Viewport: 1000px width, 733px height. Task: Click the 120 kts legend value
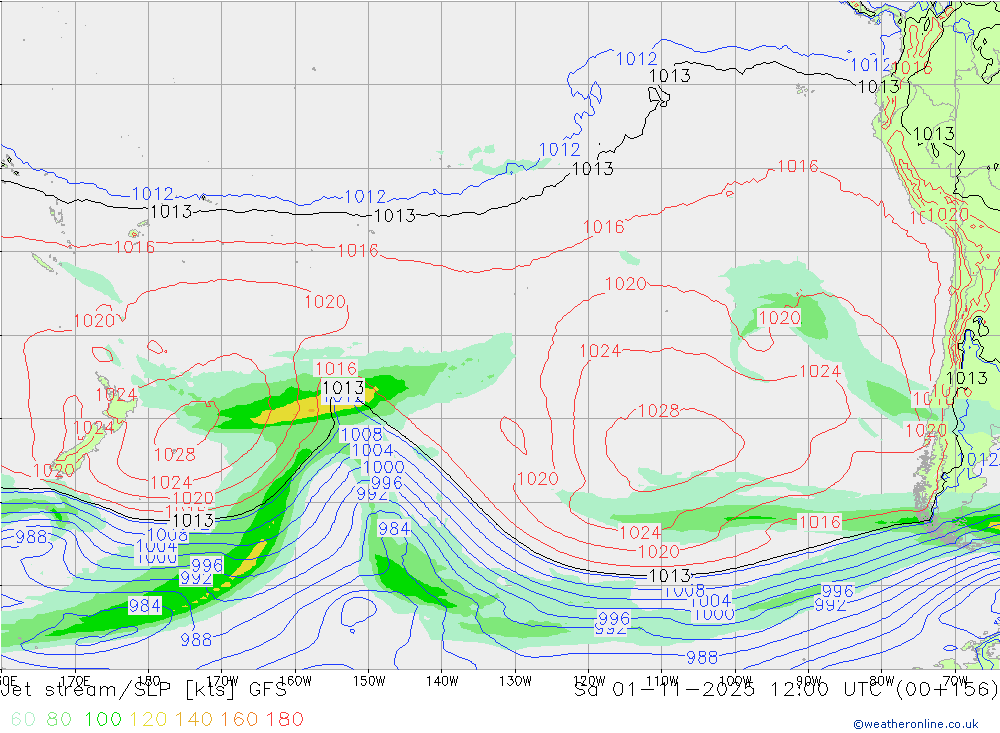[148, 719]
